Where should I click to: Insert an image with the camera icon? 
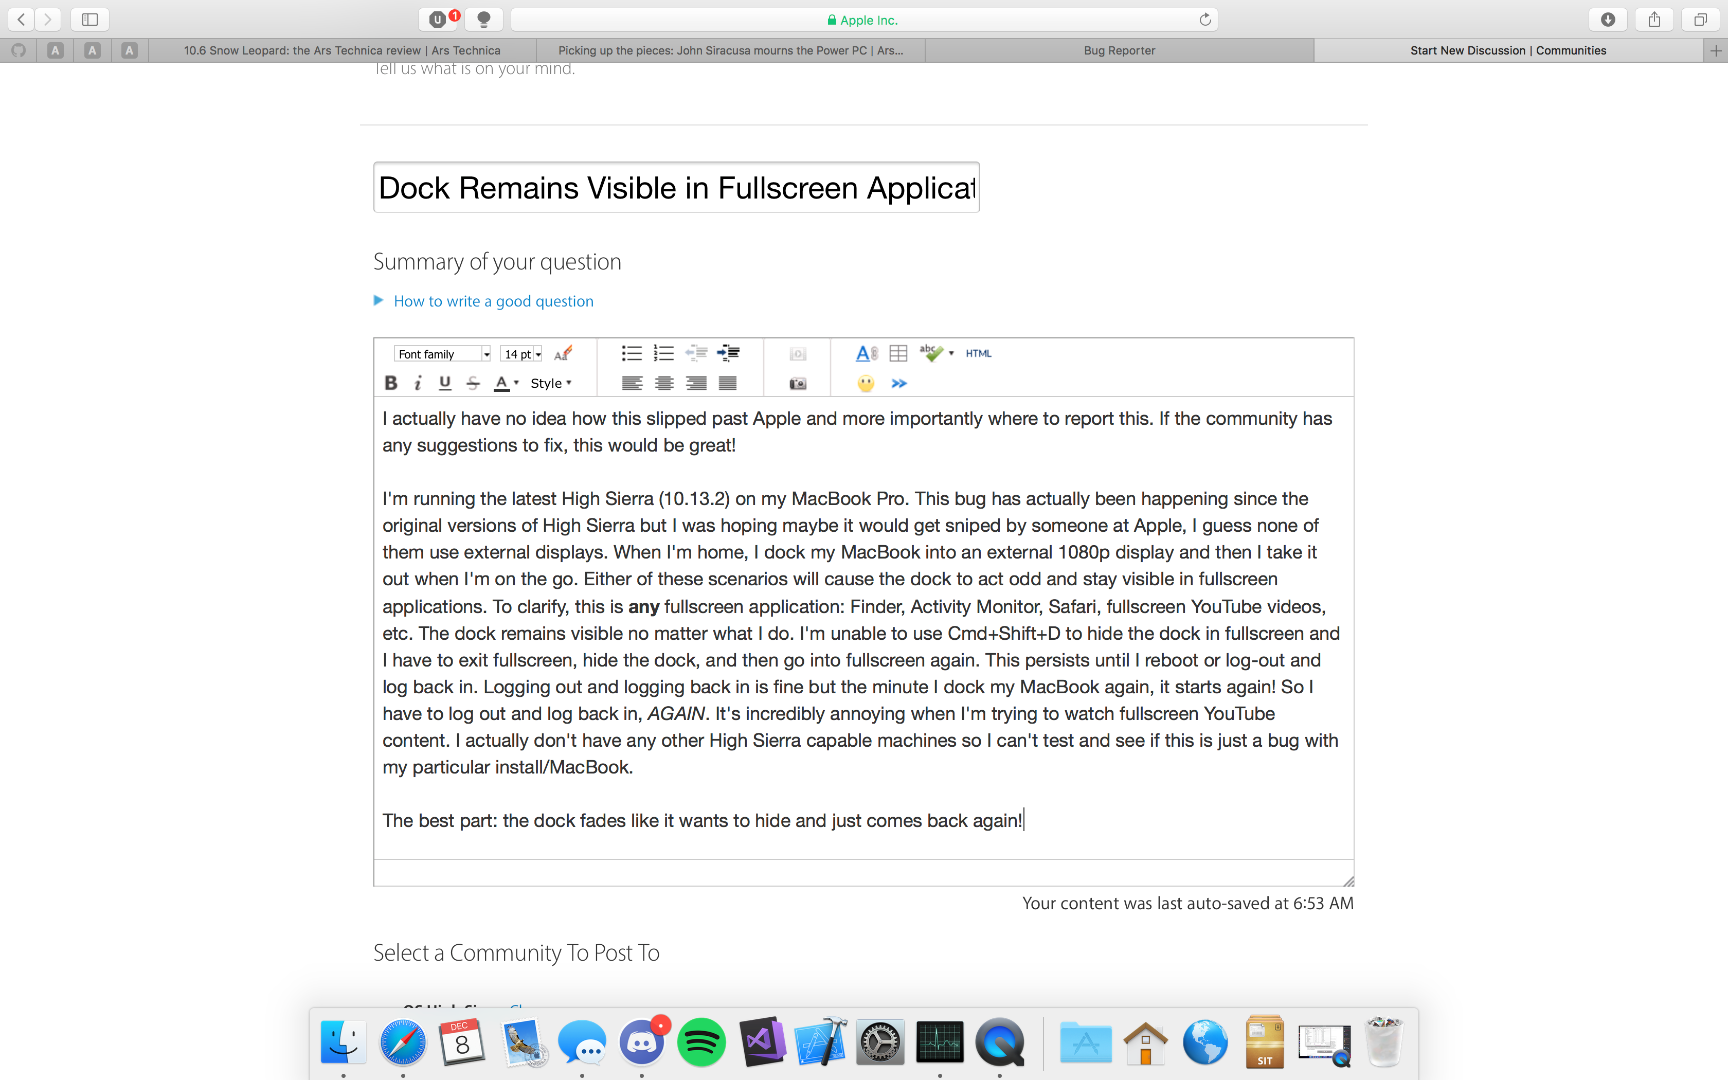pyautogui.click(x=798, y=383)
